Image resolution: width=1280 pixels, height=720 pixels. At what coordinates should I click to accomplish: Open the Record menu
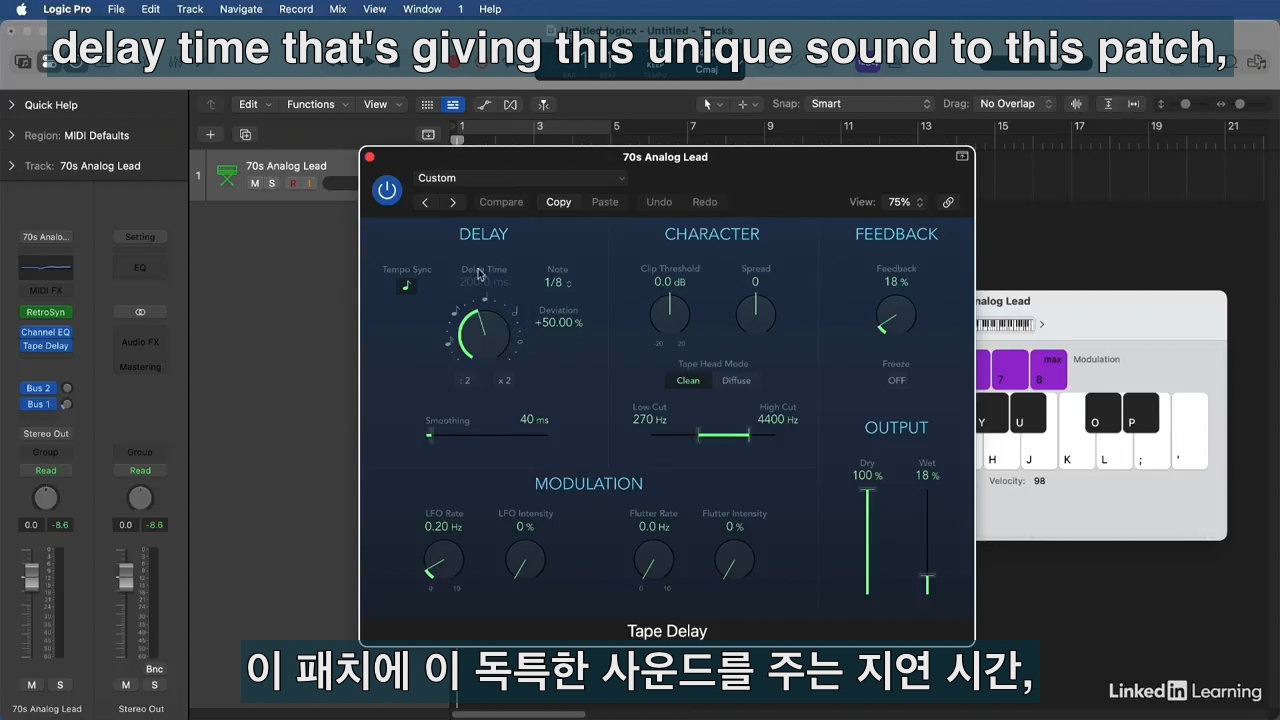(x=296, y=9)
